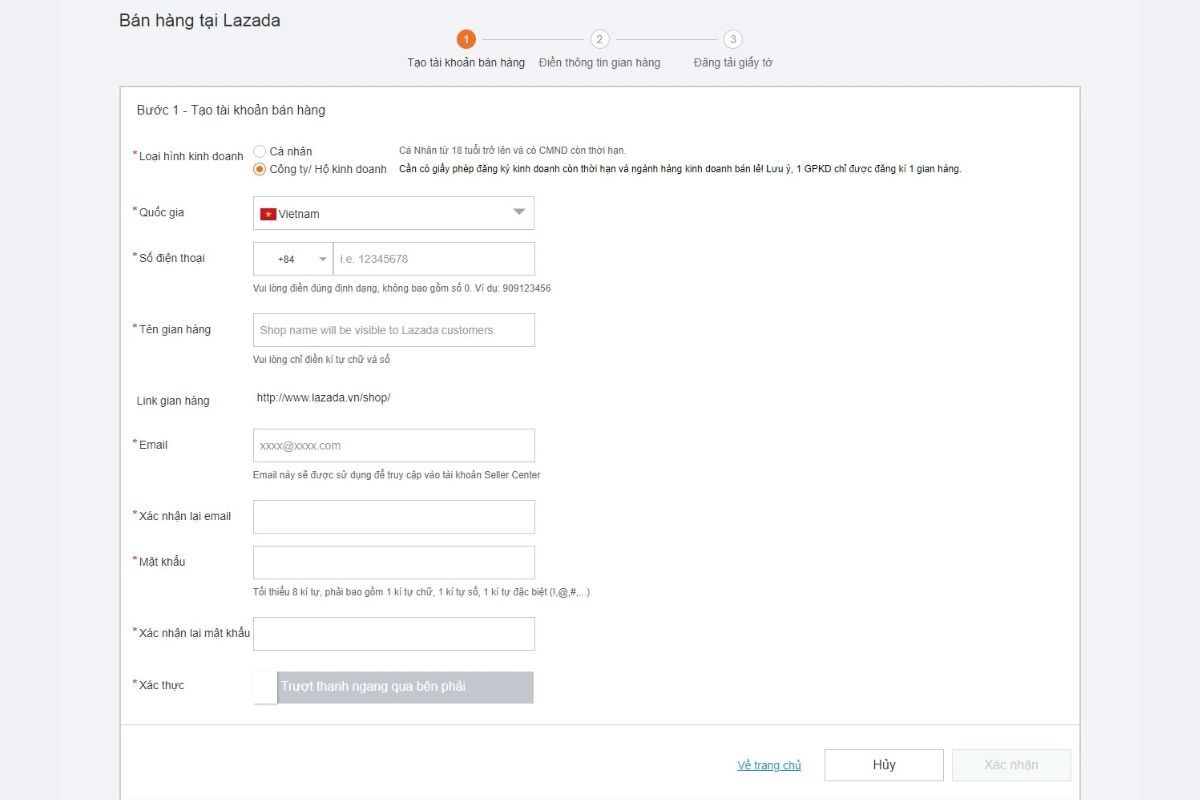Open the Quốc gia Vietnam dropdown
This screenshot has height=800, width=1200.
coord(394,213)
